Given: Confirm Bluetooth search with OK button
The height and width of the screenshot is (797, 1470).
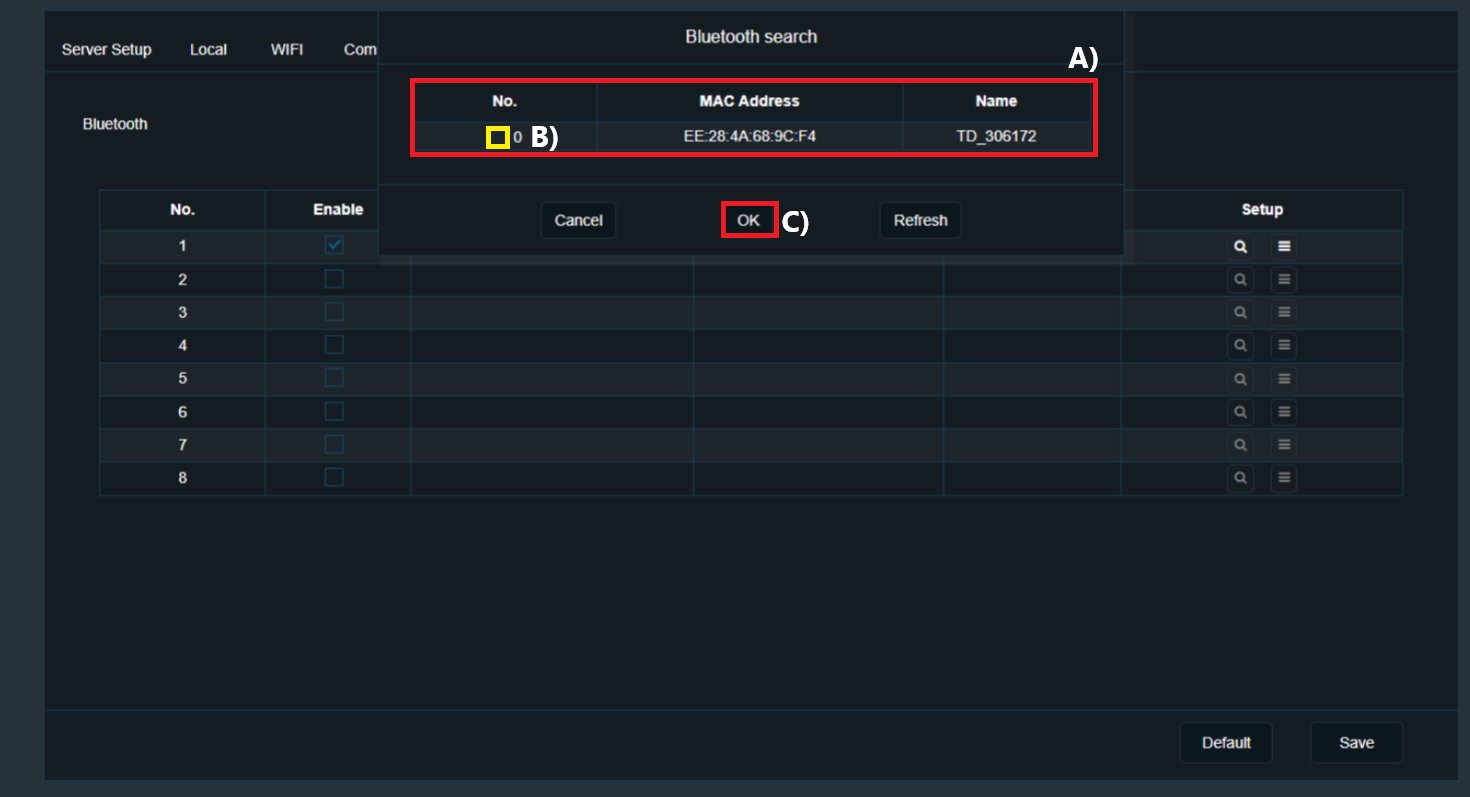Looking at the screenshot, I should pyautogui.click(x=749, y=220).
